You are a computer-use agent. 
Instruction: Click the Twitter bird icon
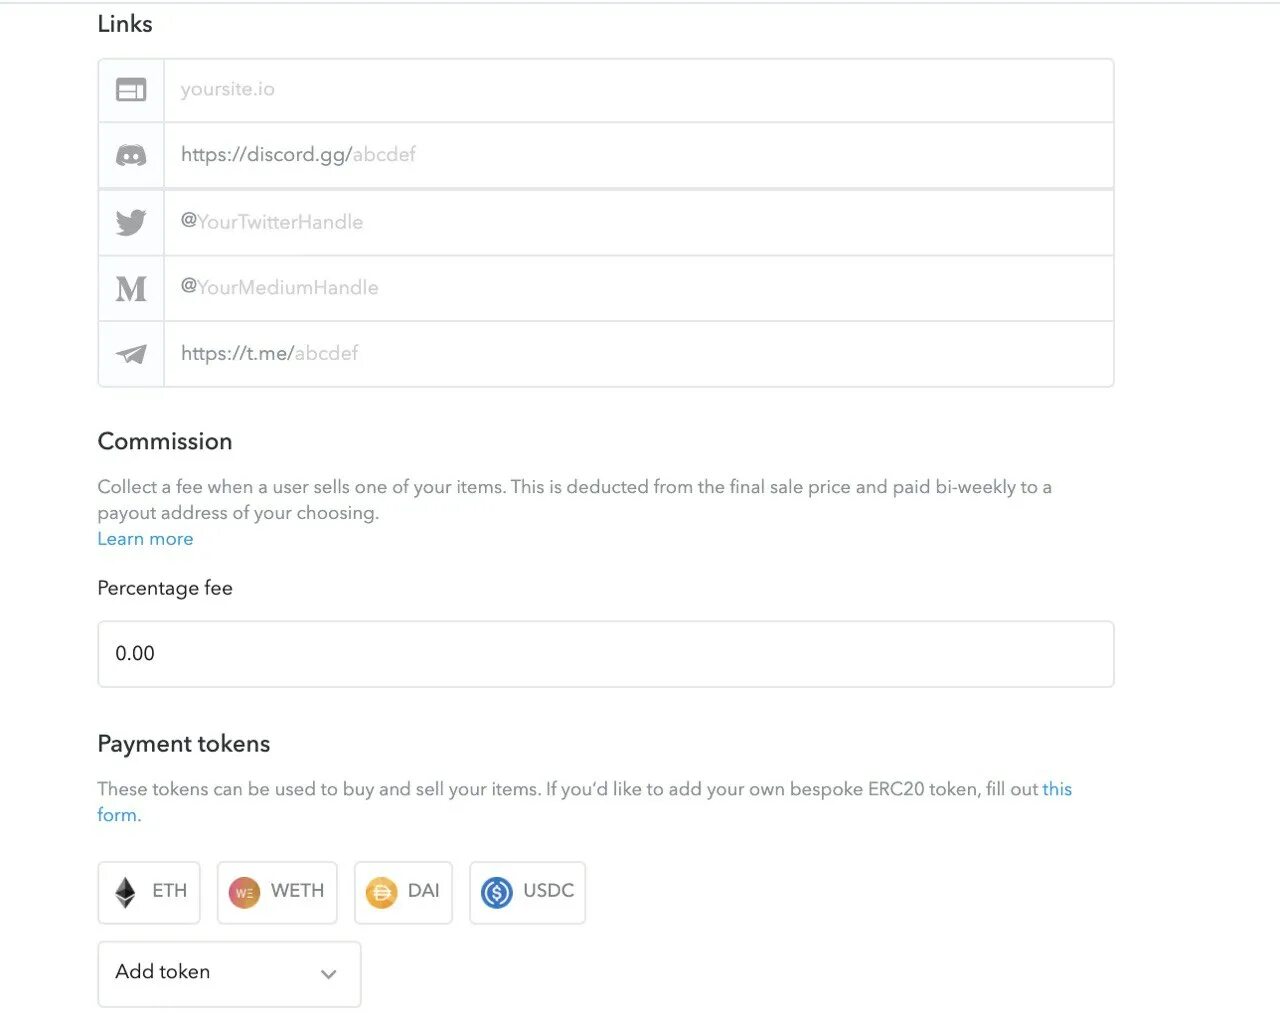click(131, 222)
